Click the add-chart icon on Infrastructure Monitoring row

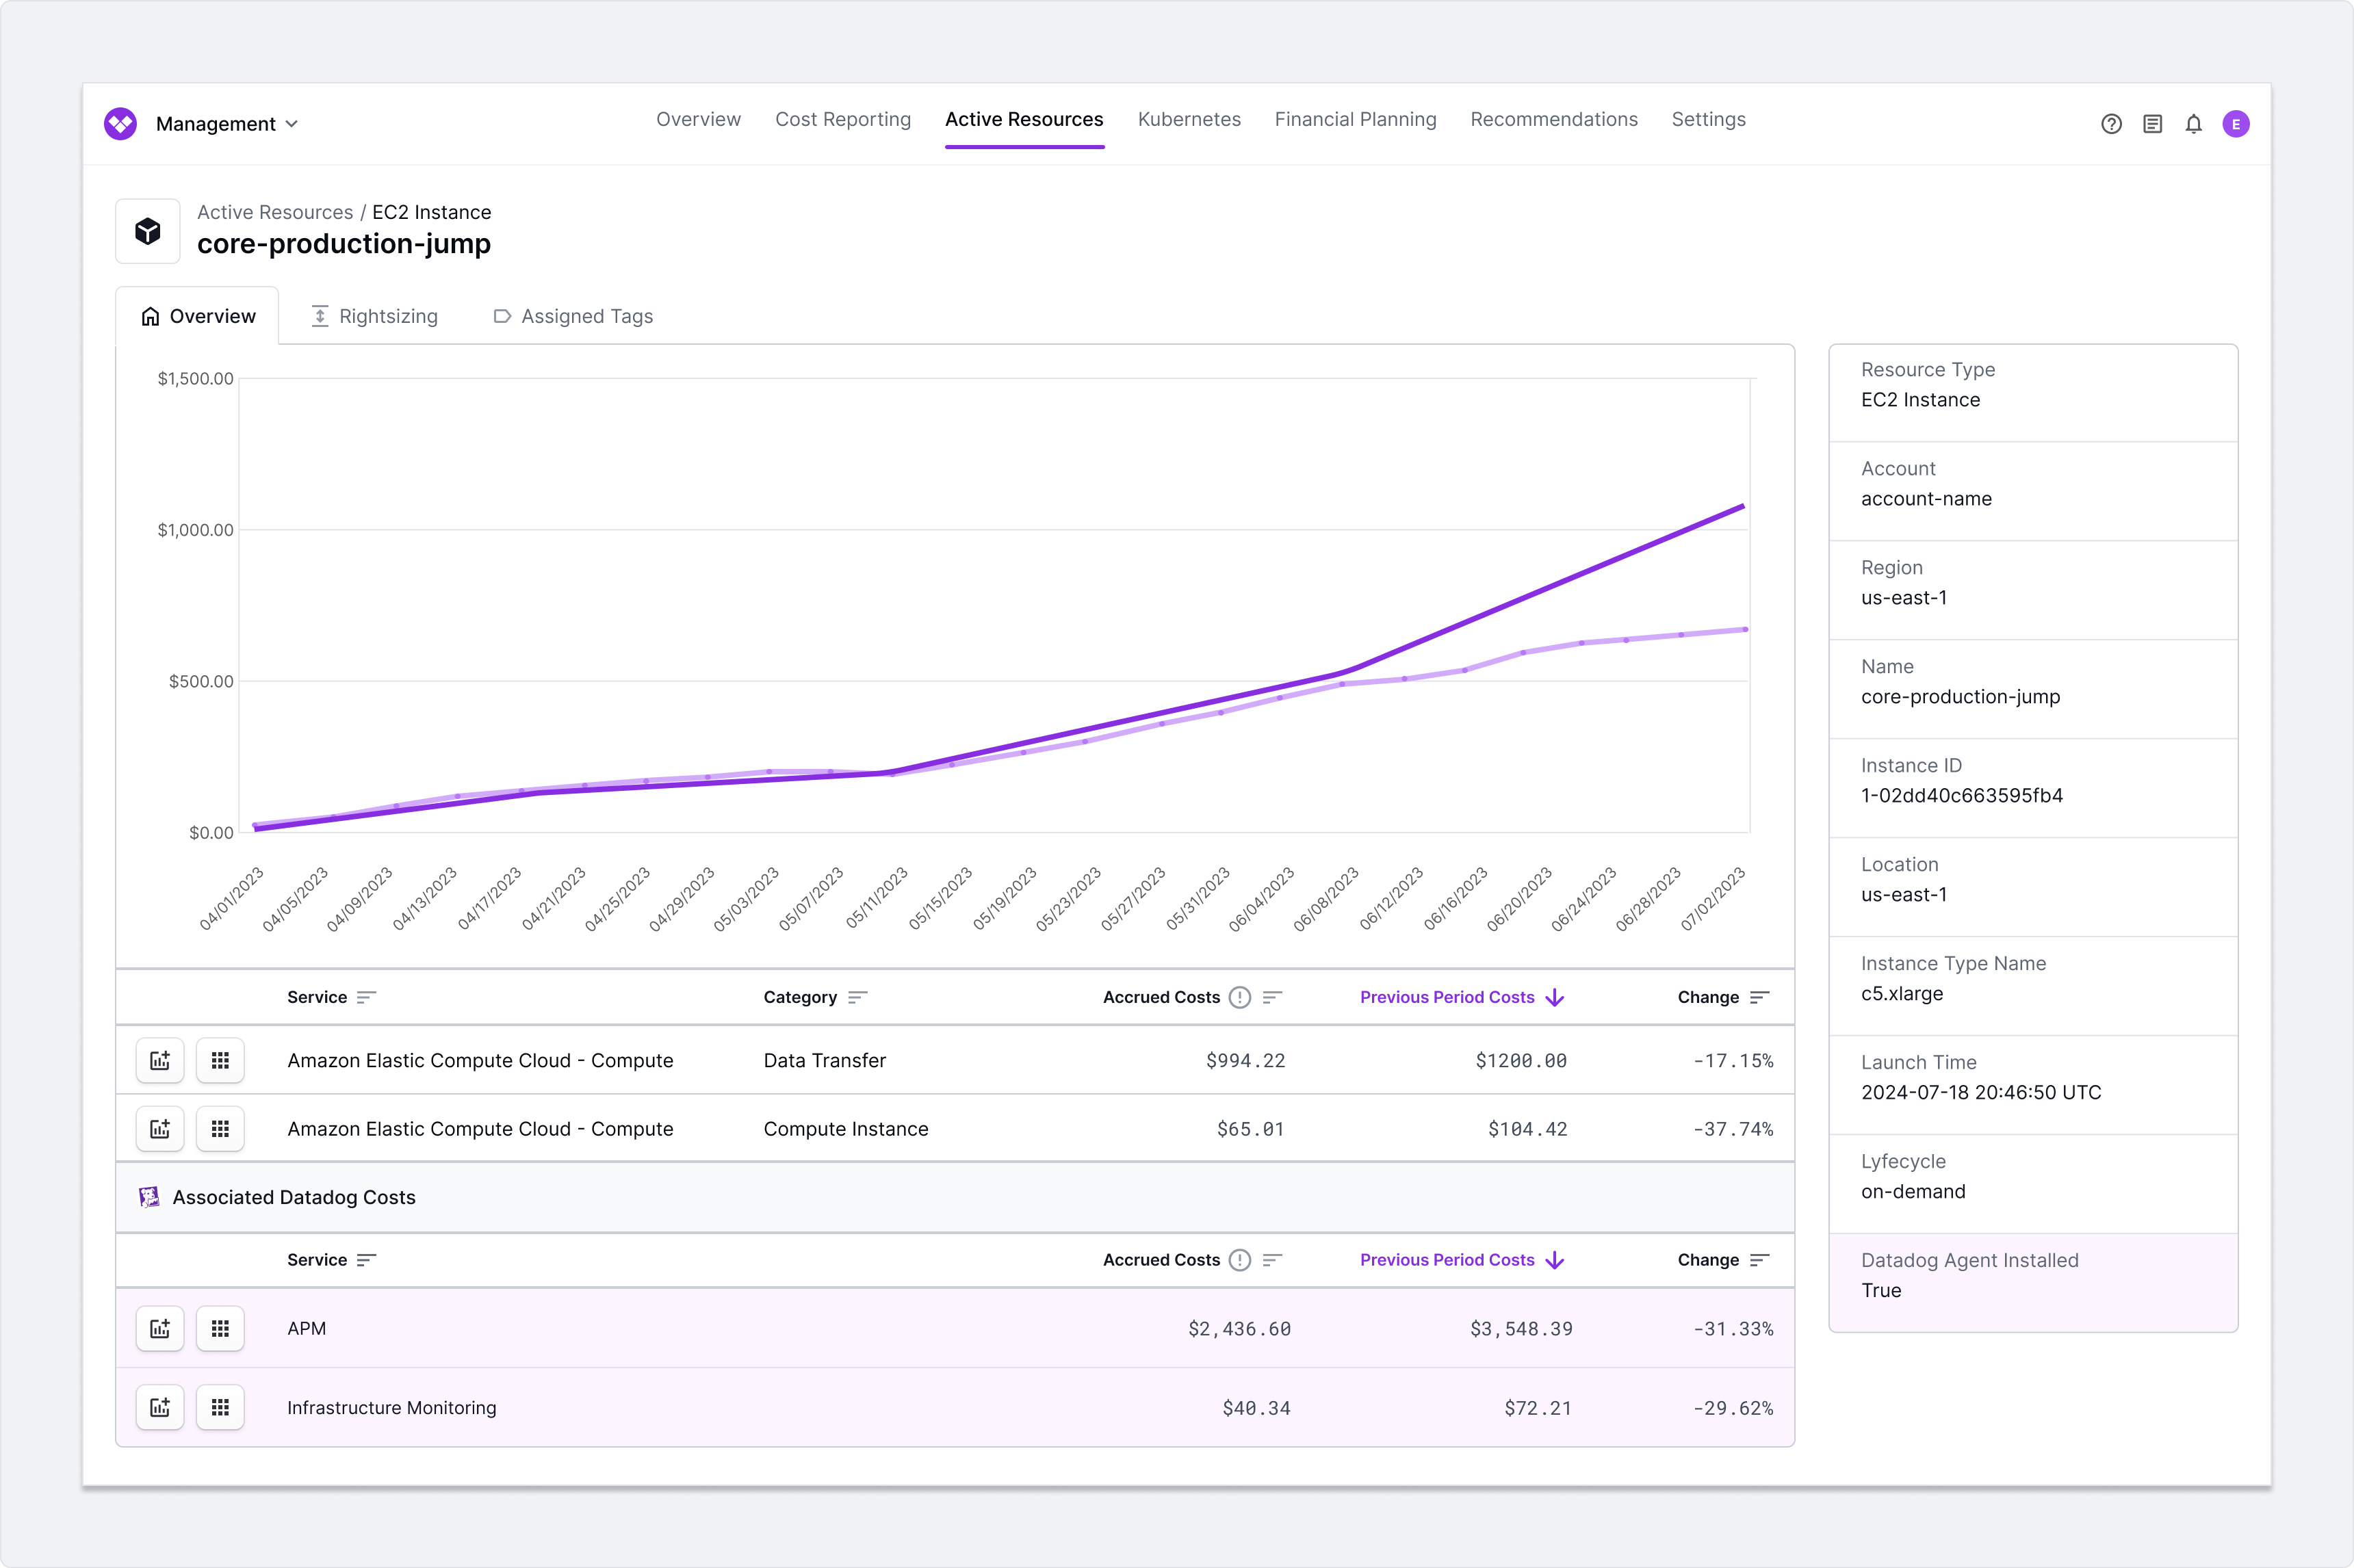[x=160, y=1407]
